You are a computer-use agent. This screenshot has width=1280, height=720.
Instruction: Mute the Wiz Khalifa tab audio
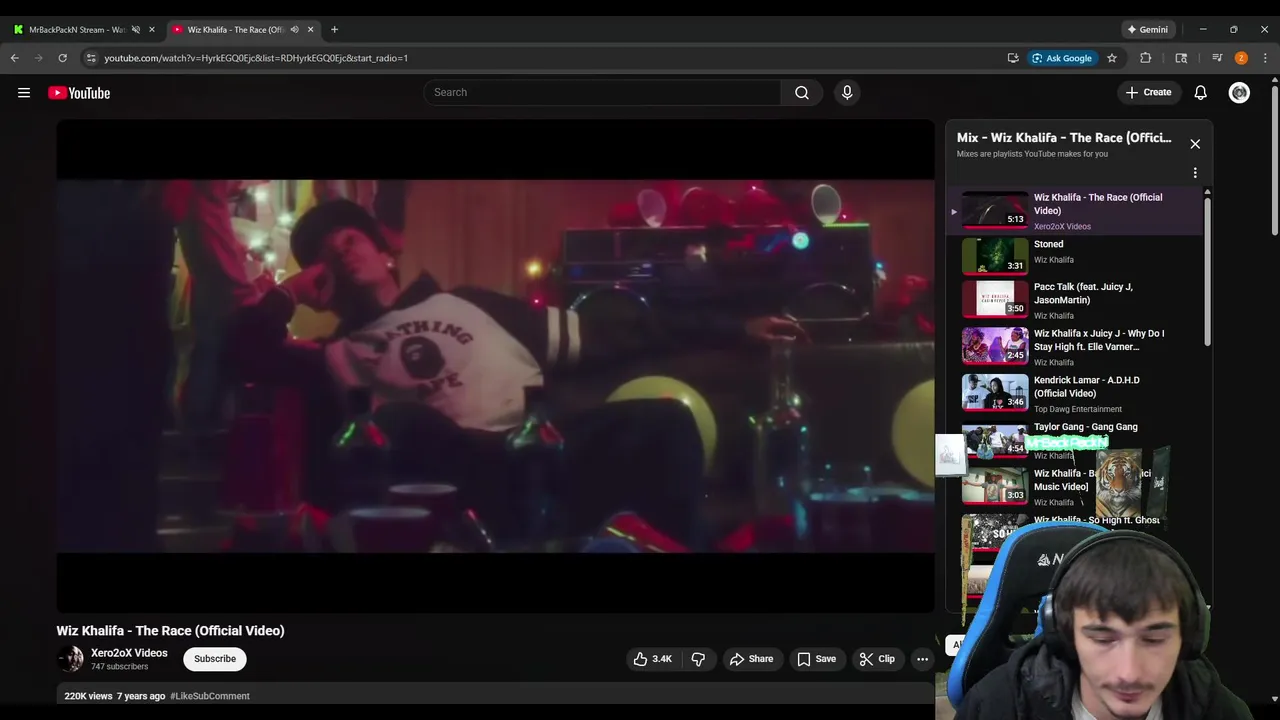(294, 30)
